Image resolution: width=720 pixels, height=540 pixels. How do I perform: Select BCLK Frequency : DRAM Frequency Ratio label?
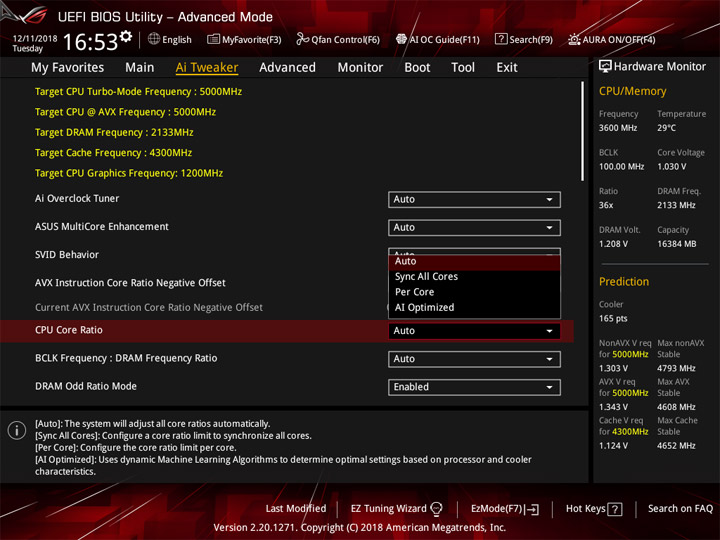coord(126,358)
